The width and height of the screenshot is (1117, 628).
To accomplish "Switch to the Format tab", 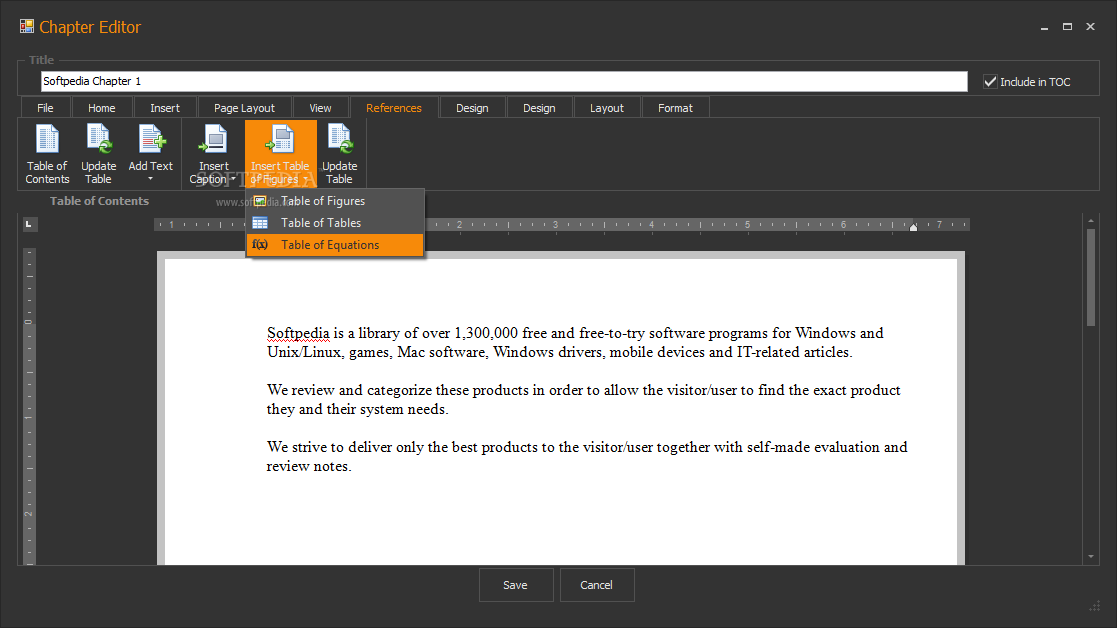I will tap(675, 108).
